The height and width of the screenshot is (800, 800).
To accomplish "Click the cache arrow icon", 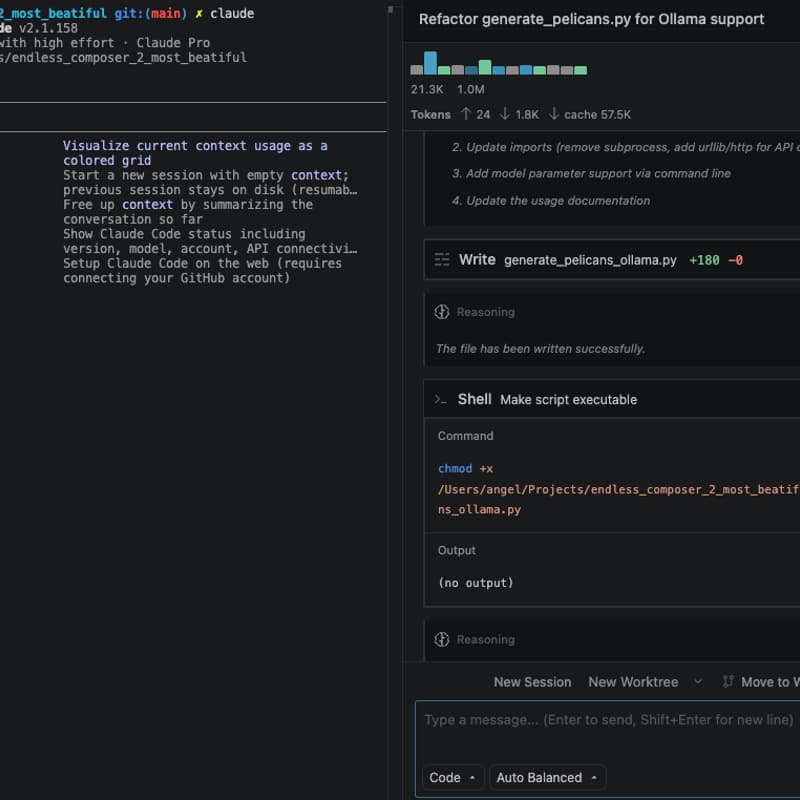I will pyautogui.click(x=554, y=114).
